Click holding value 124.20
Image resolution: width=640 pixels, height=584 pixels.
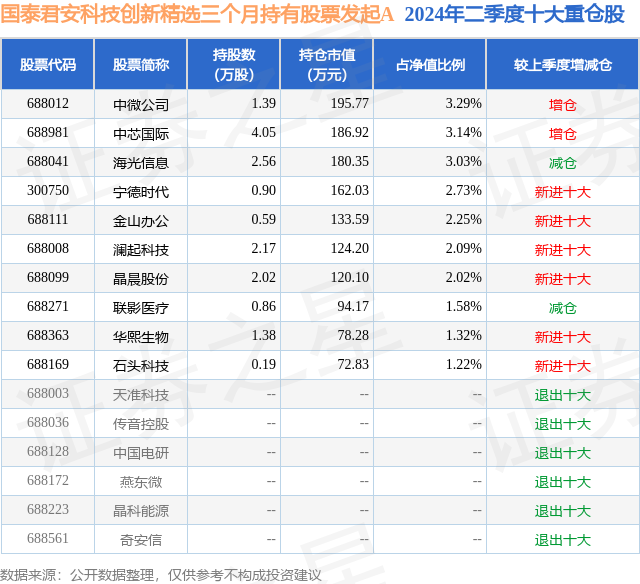coord(349,249)
